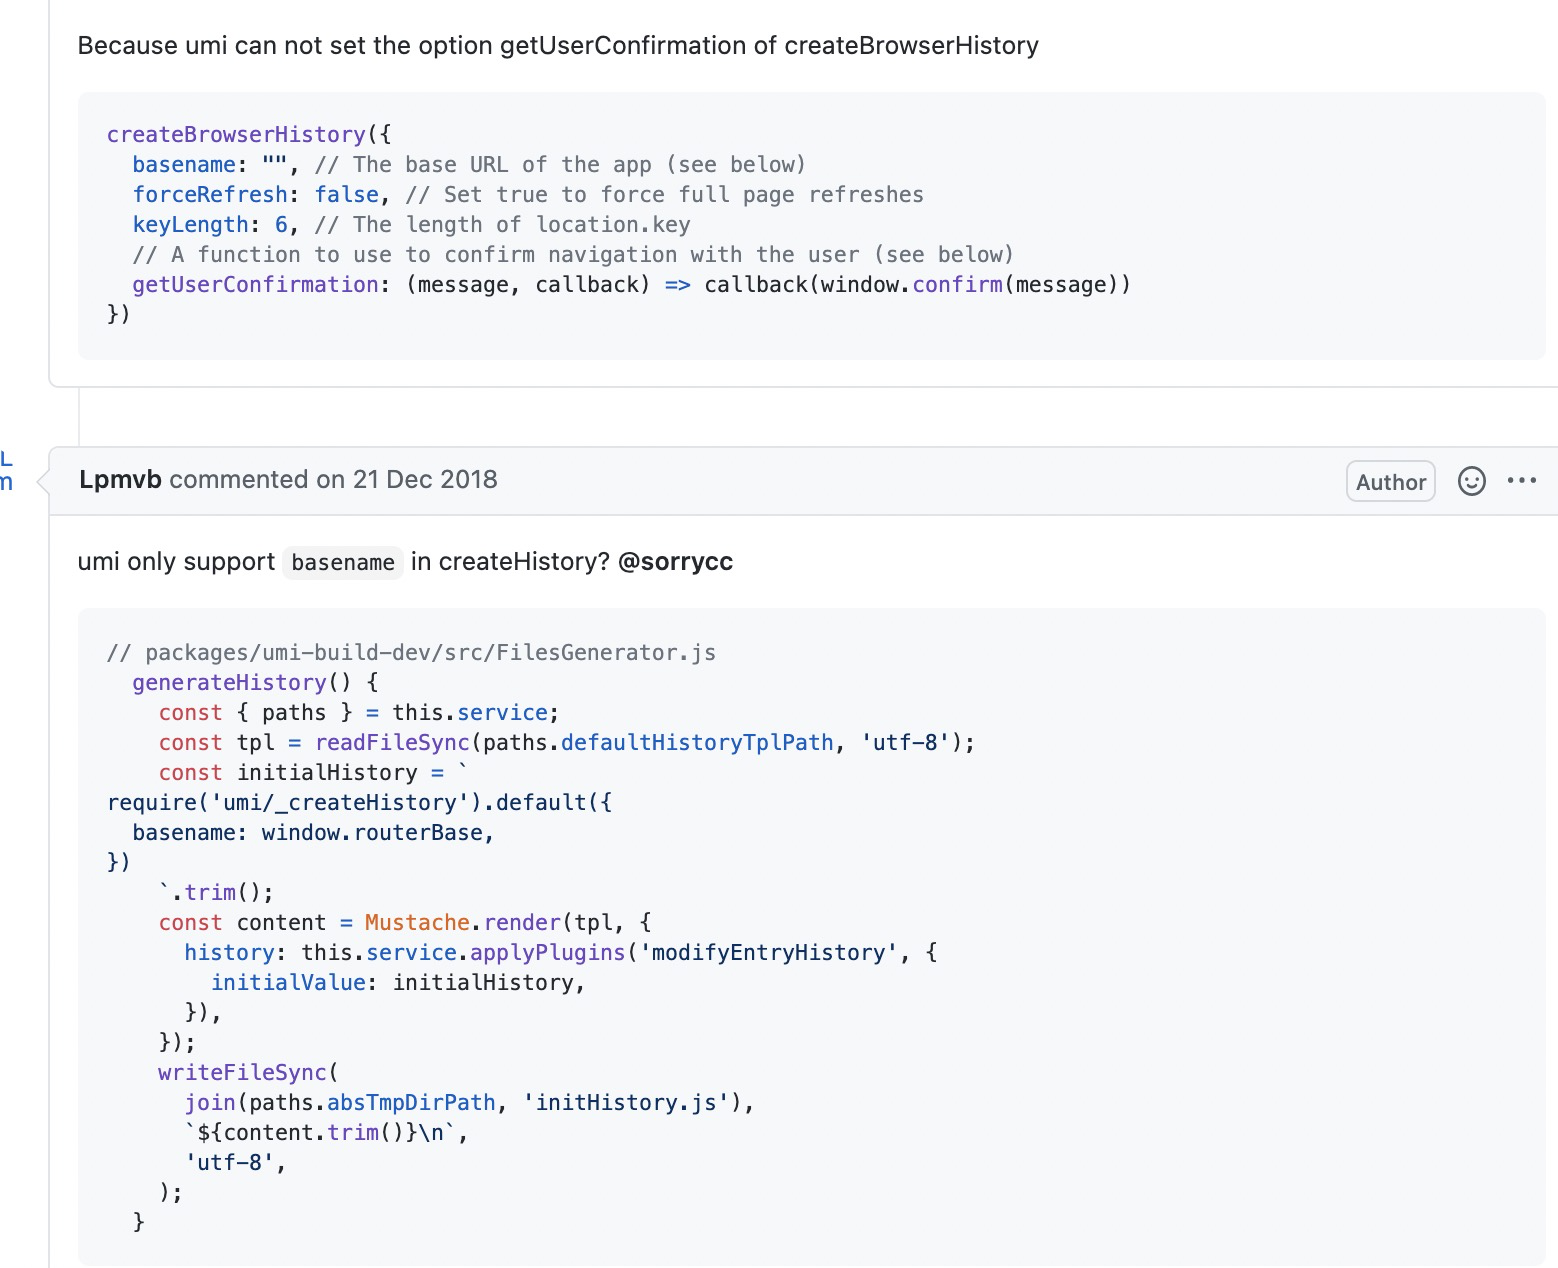Click 'writeFileSync' in the code block
The height and width of the screenshot is (1268, 1558).
click(x=243, y=1071)
